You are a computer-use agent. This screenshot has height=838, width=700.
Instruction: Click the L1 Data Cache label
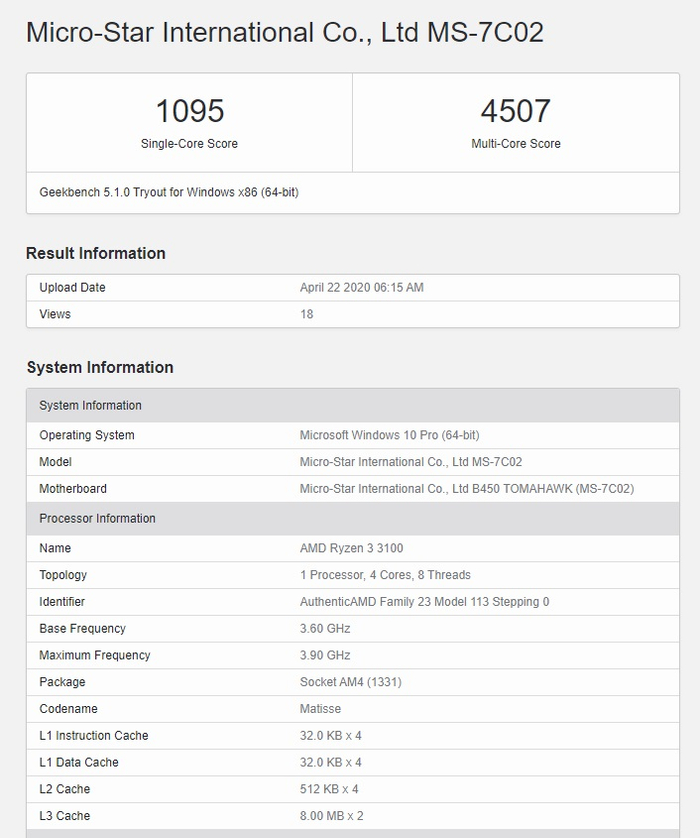[x=79, y=762]
